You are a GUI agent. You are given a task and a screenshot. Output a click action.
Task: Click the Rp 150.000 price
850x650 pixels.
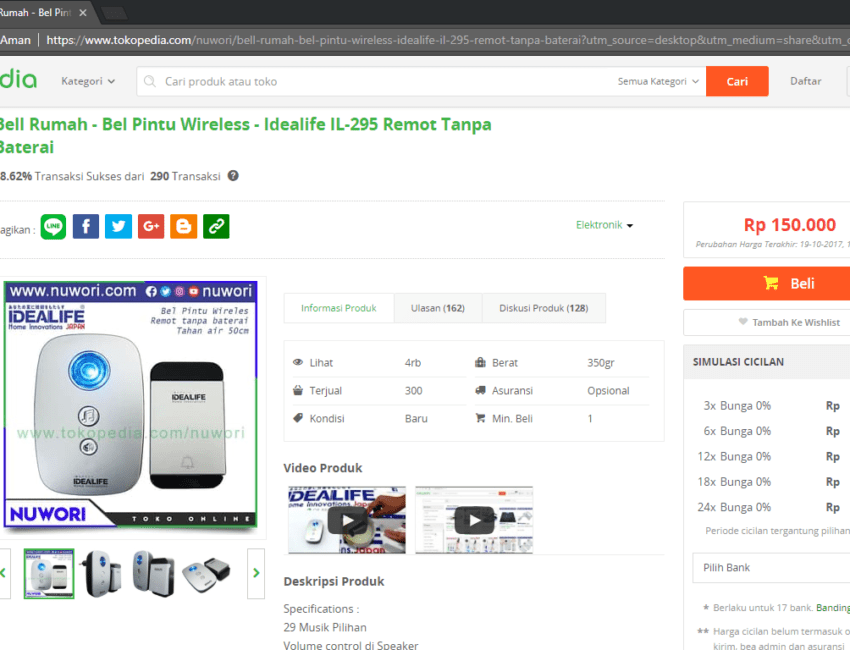click(789, 224)
